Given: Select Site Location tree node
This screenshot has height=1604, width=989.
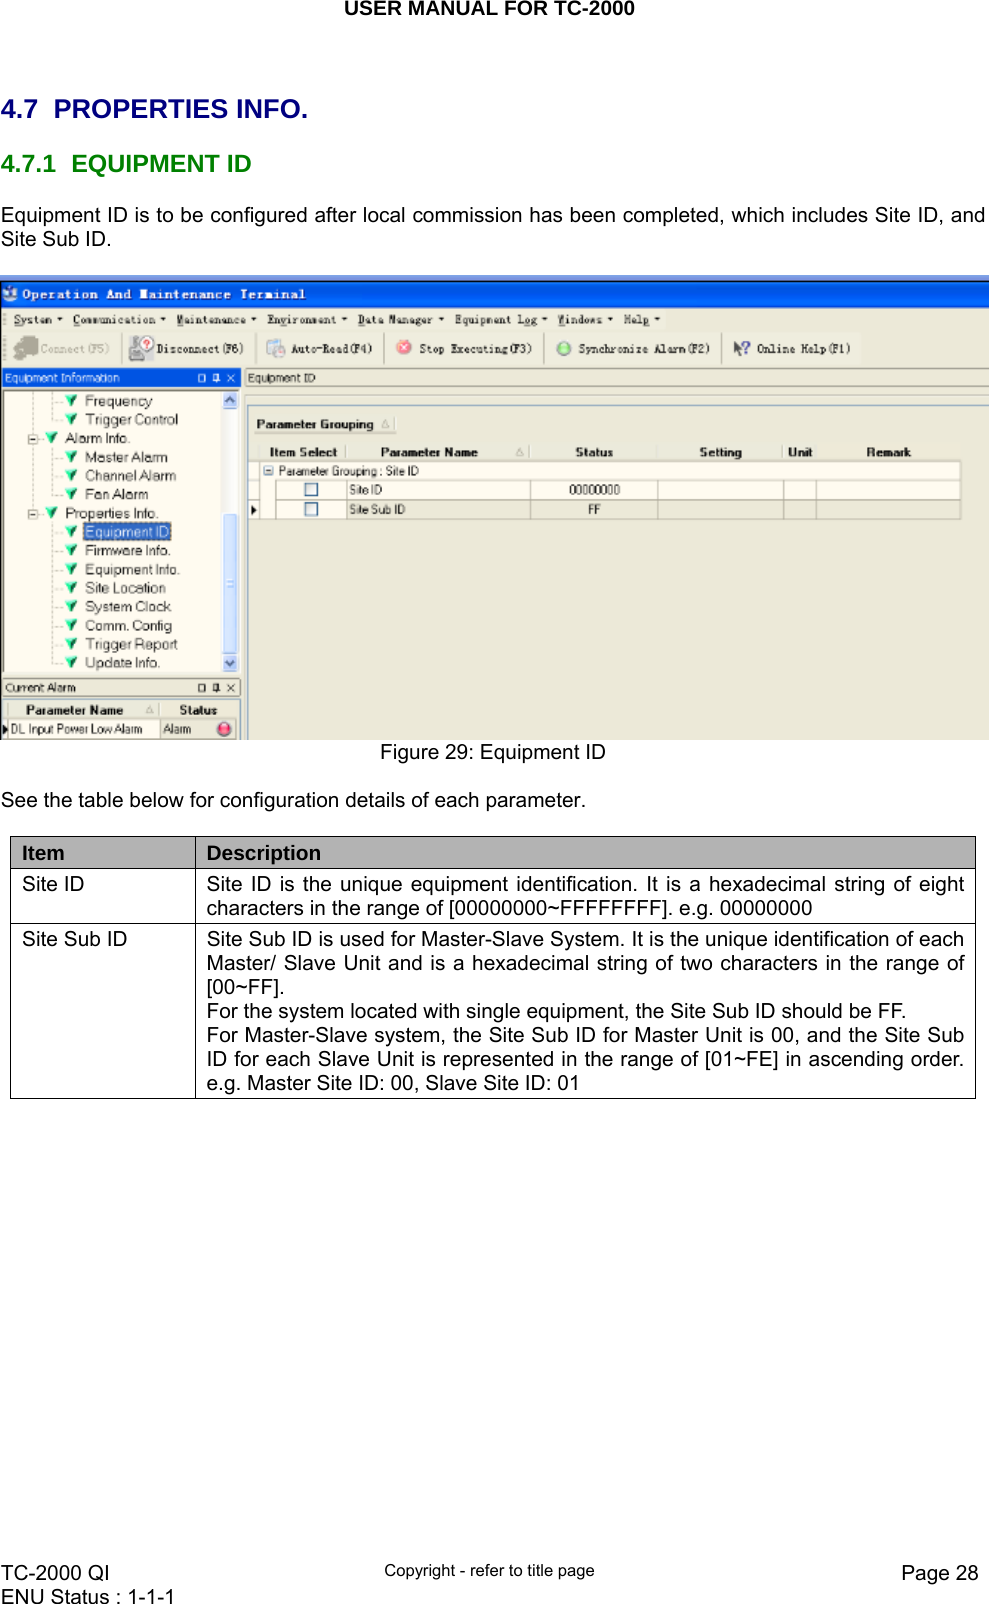Looking at the screenshot, I should point(125,588).
